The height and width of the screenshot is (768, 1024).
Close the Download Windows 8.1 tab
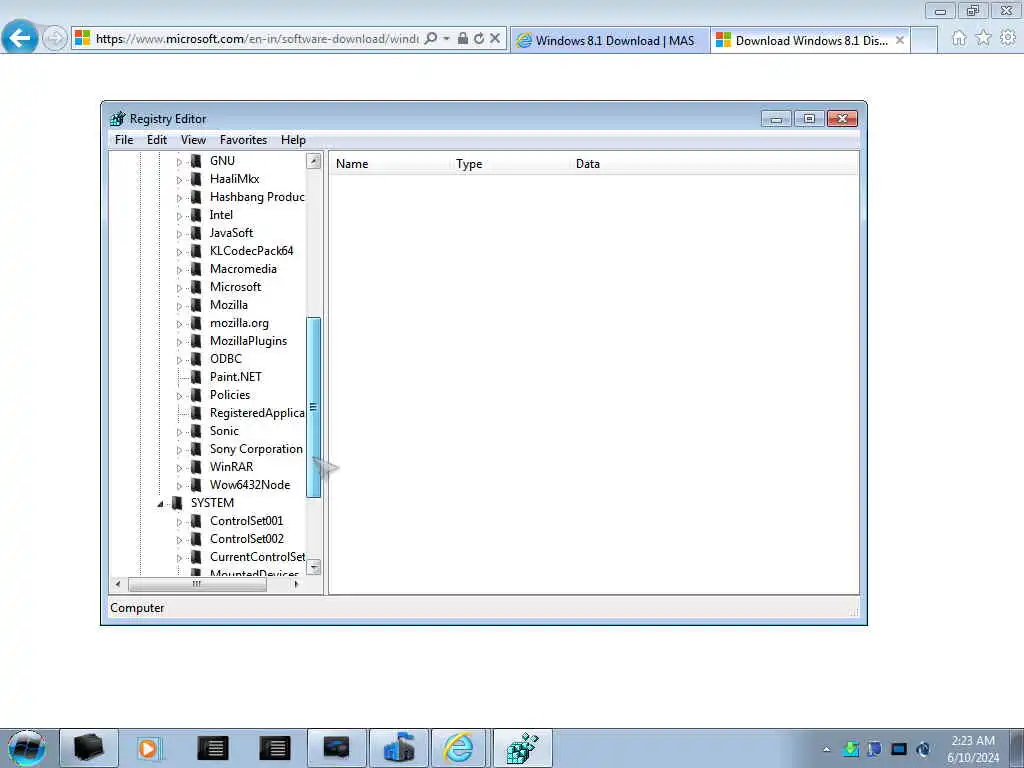pyautogui.click(x=899, y=40)
